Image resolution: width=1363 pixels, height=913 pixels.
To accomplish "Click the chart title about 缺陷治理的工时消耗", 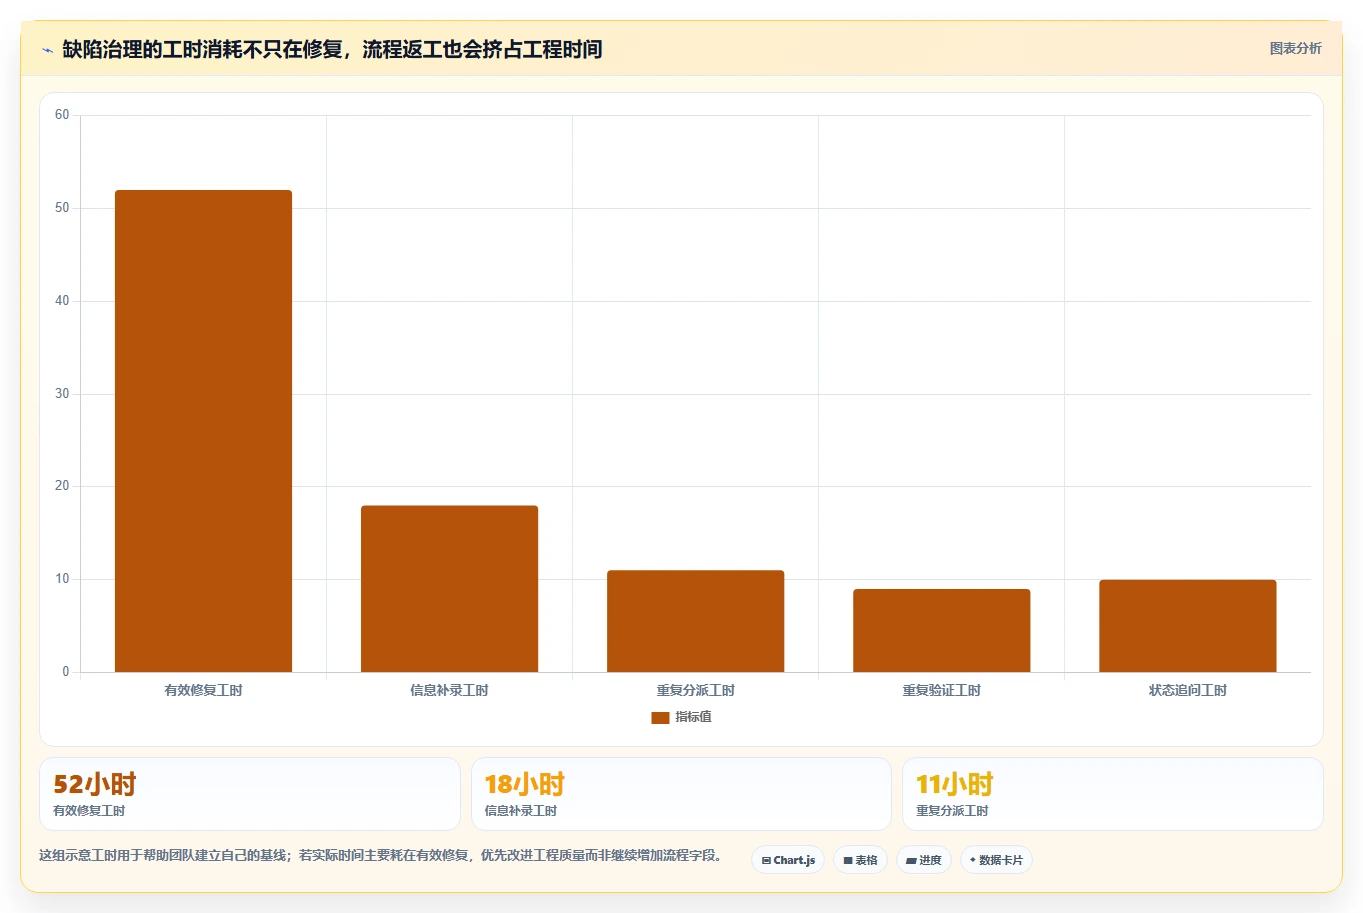I will pos(332,49).
